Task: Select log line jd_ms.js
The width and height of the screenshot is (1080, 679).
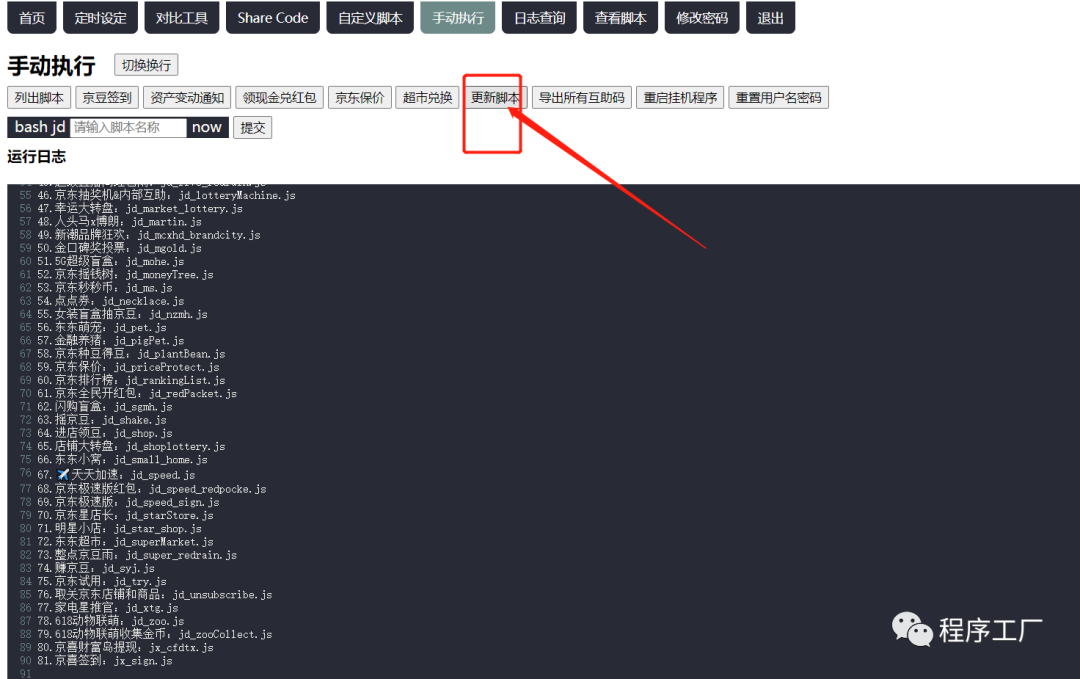Action: 105,288
